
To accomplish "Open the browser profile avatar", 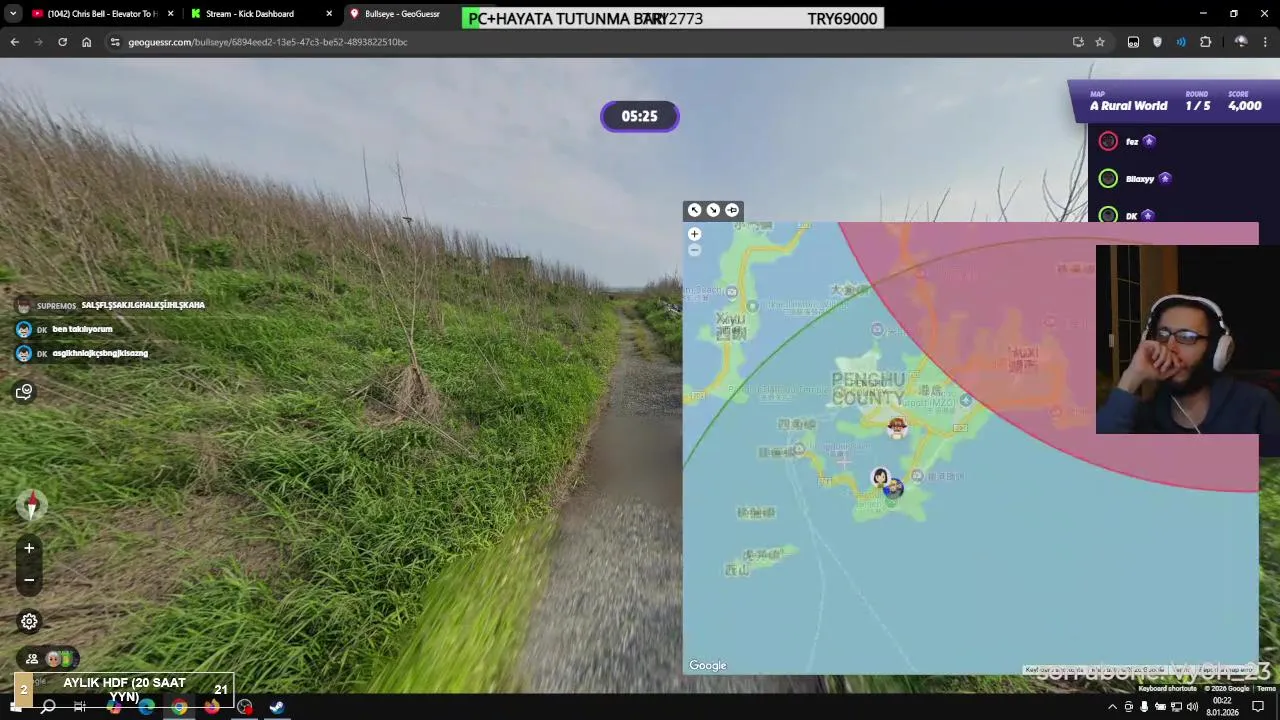I will click(1241, 42).
